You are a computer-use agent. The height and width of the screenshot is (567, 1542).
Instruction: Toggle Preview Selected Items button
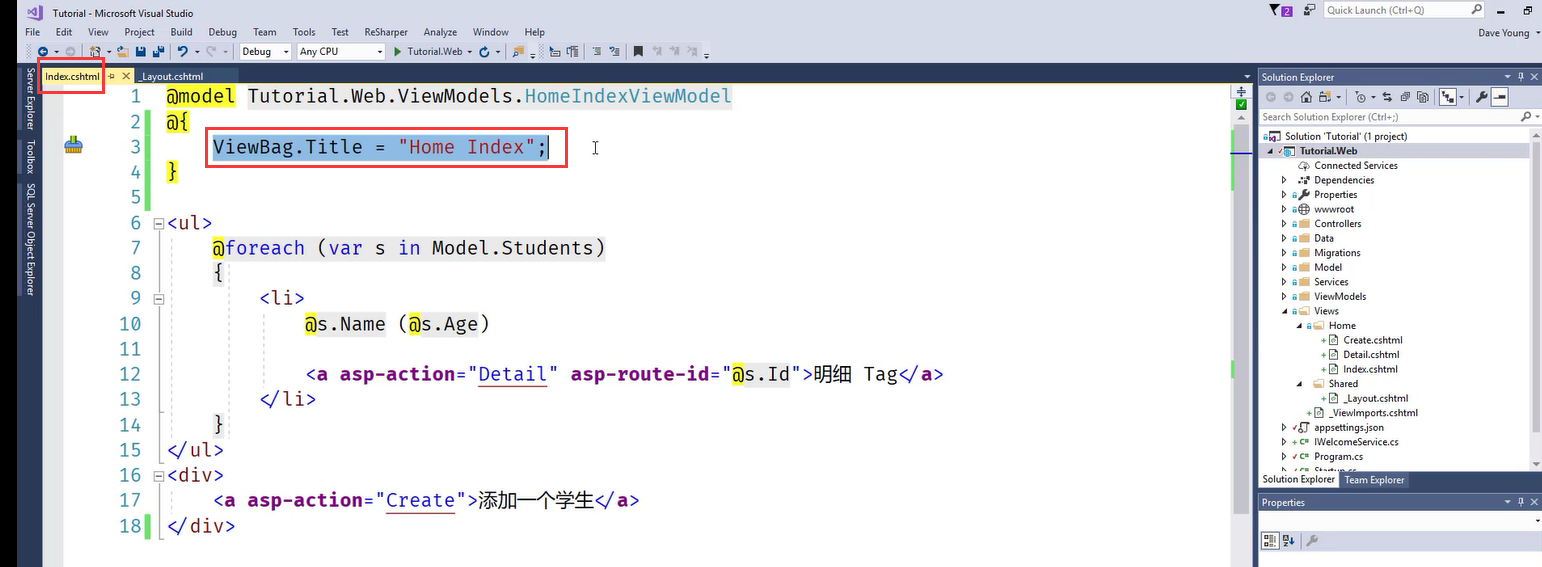[x=1499, y=97]
